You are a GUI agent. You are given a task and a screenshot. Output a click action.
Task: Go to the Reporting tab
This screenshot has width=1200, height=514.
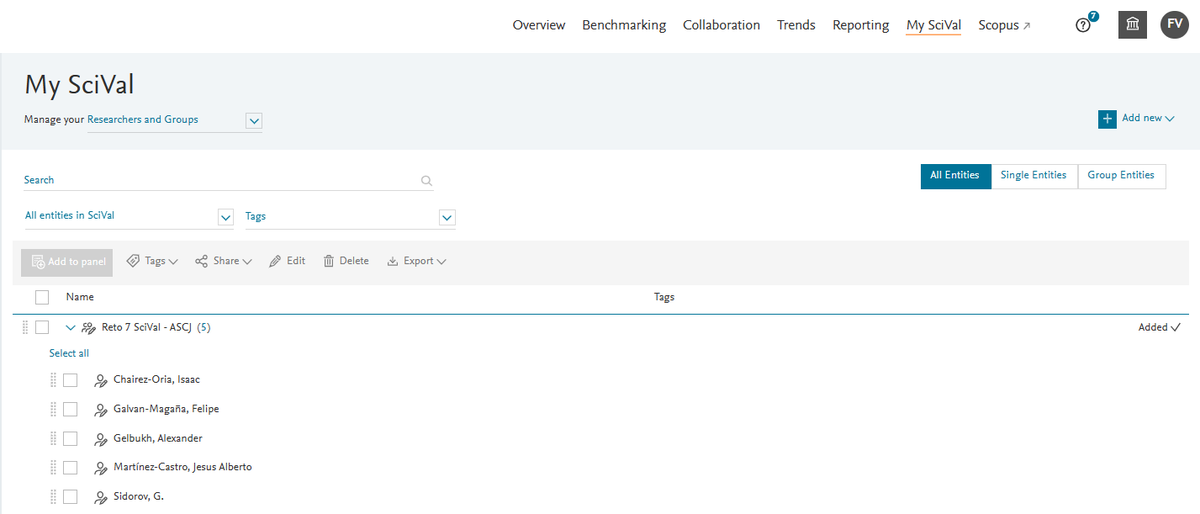(861, 25)
